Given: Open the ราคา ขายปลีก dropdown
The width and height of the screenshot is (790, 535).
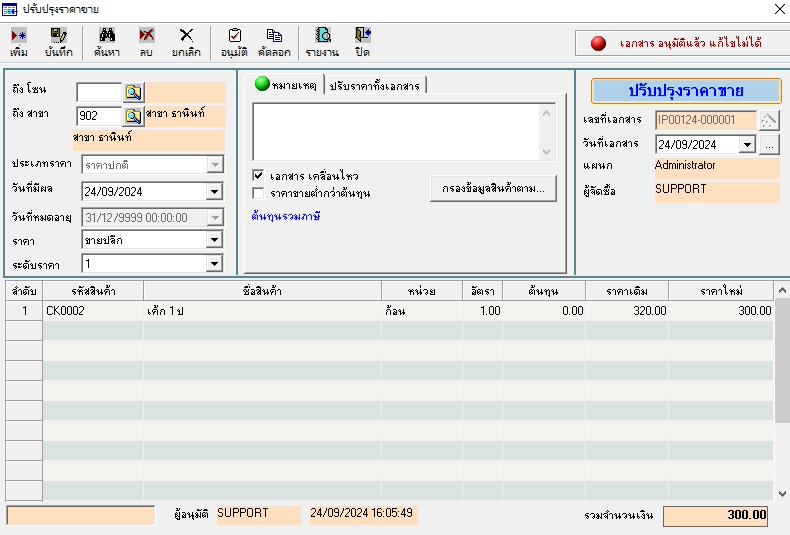Looking at the screenshot, I should (214, 240).
